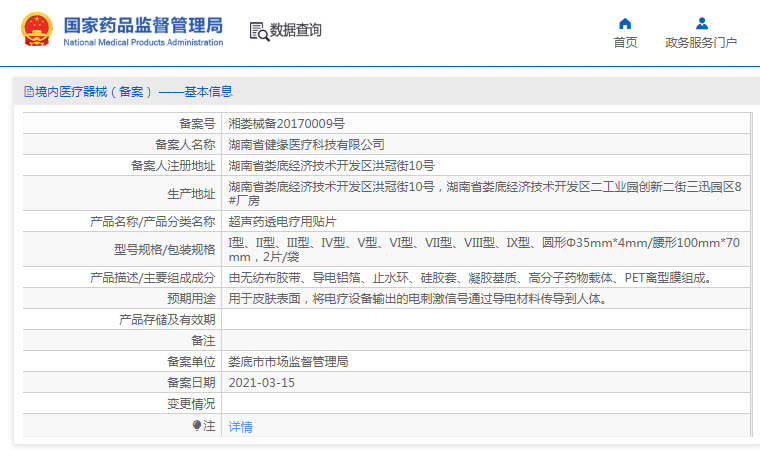Click the 变更情况 label
This screenshot has width=760, height=450.
(191, 404)
